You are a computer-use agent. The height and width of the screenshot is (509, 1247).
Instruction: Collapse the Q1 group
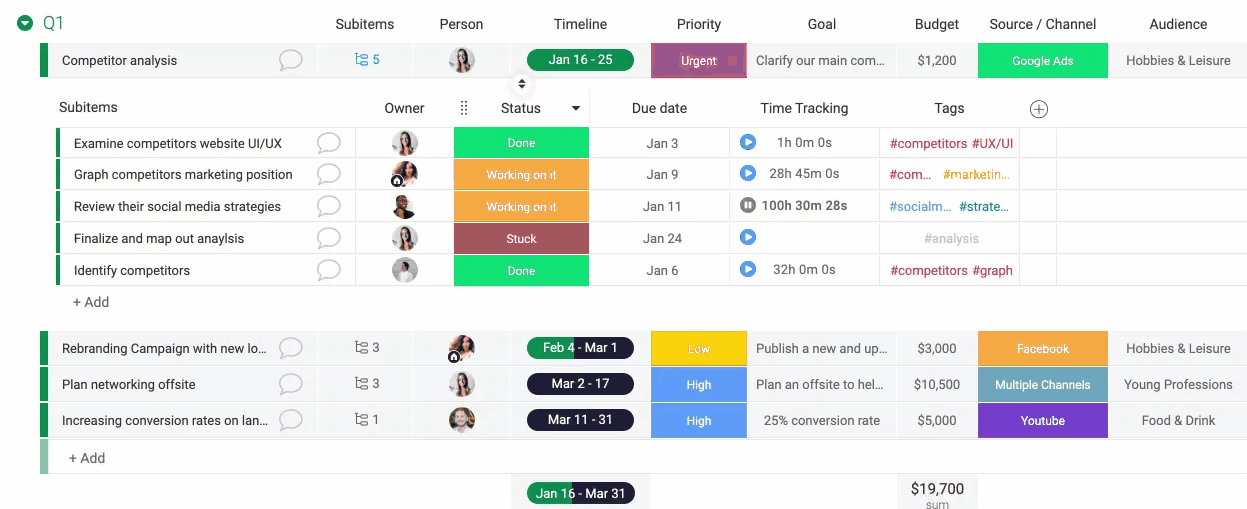point(25,23)
